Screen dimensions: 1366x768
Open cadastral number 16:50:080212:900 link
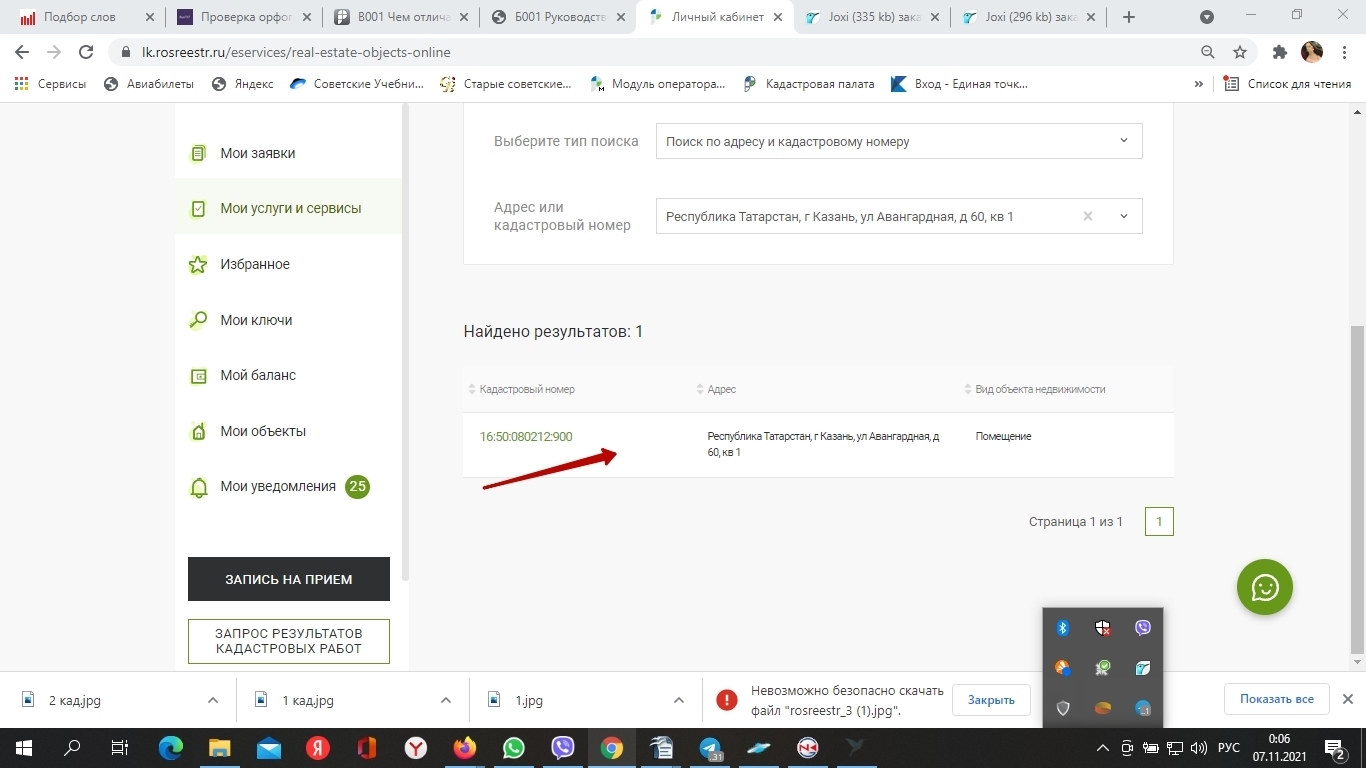[526, 437]
